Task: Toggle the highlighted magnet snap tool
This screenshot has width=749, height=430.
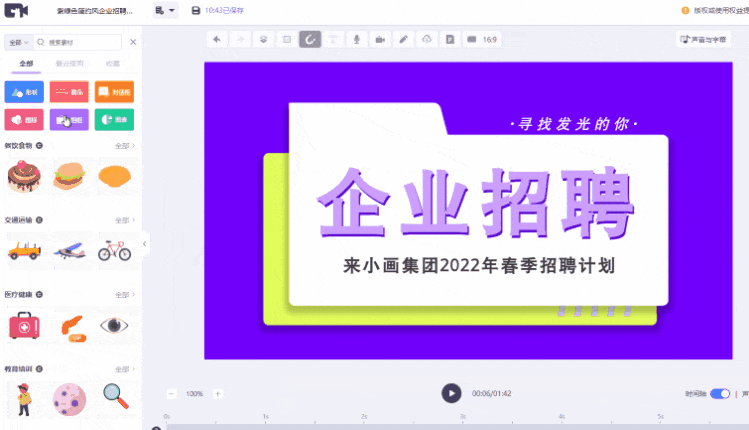Action: (x=310, y=40)
